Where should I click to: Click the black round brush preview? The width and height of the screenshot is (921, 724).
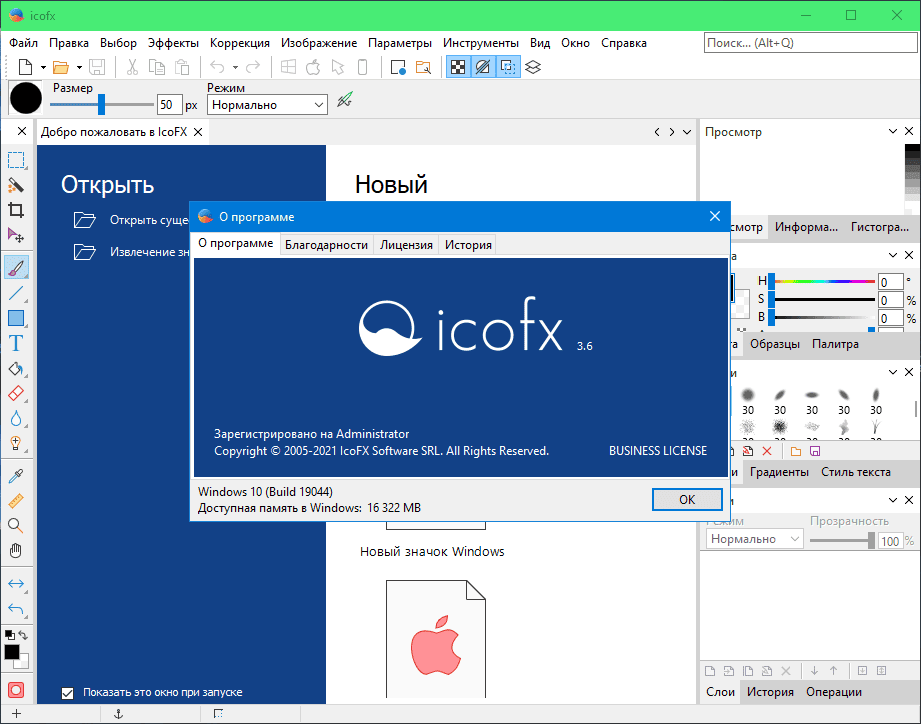(26, 98)
